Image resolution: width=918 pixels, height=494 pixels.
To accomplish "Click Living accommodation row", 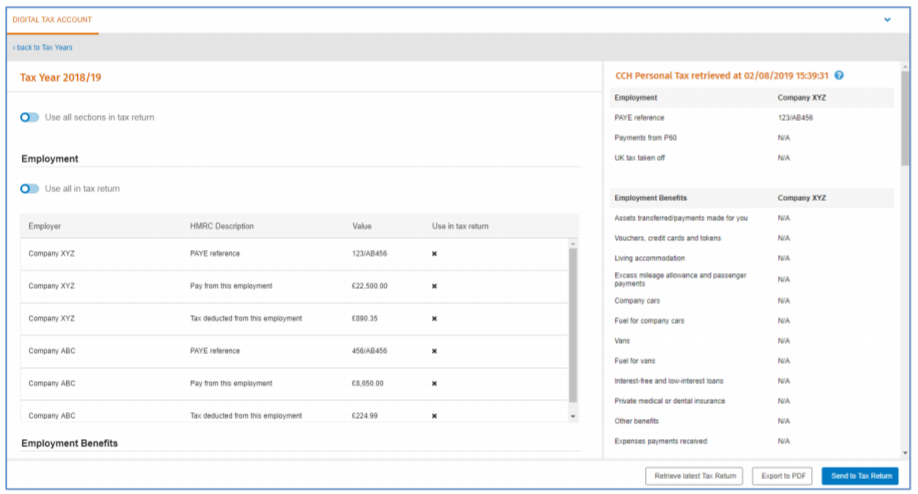I will (x=752, y=258).
